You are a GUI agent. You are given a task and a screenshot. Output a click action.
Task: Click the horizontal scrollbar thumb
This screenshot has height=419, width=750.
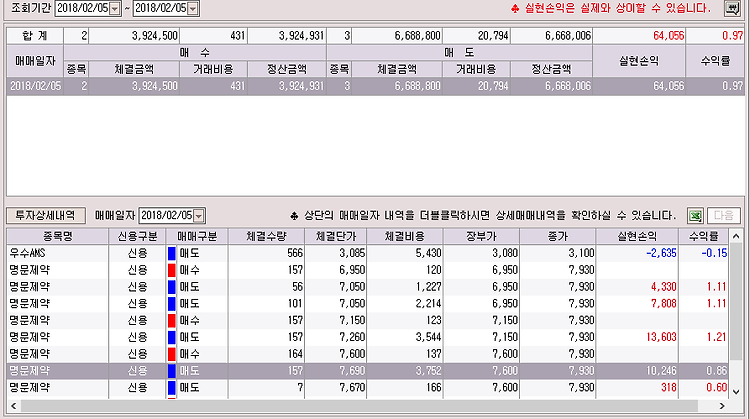click(x=359, y=406)
